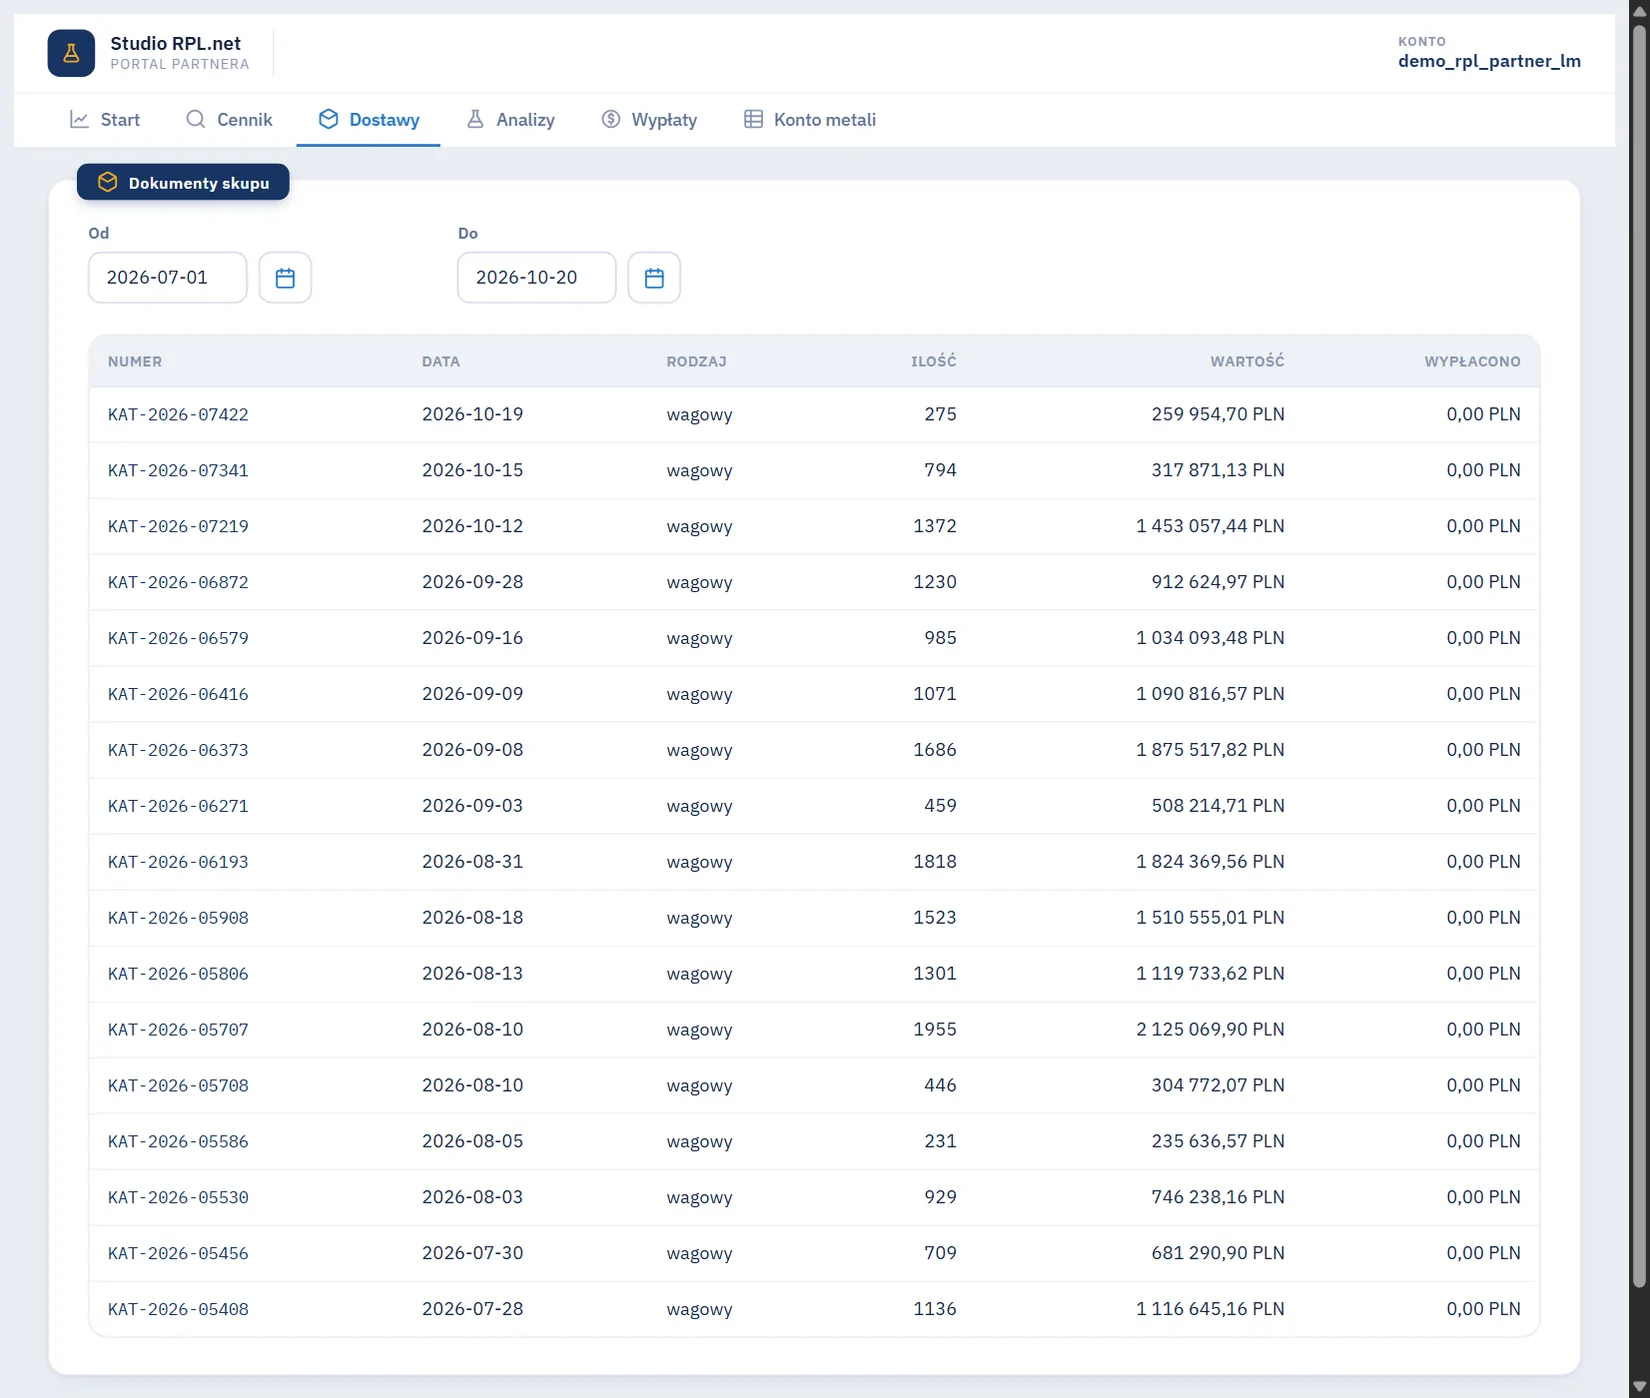Image resolution: width=1650 pixels, height=1398 pixels.
Task: Select row KAT-2026-06193
Action: pos(814,862)
